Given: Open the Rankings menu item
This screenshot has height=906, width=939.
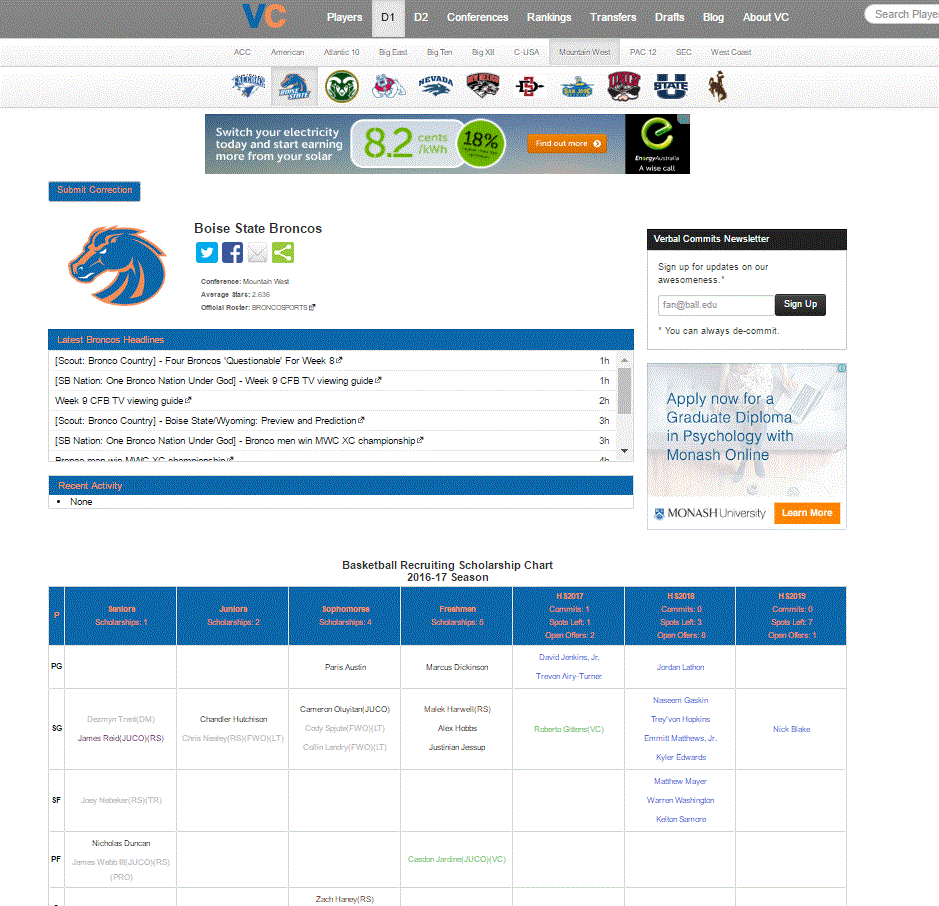Looking at the screenshot, I should [549, 17].
